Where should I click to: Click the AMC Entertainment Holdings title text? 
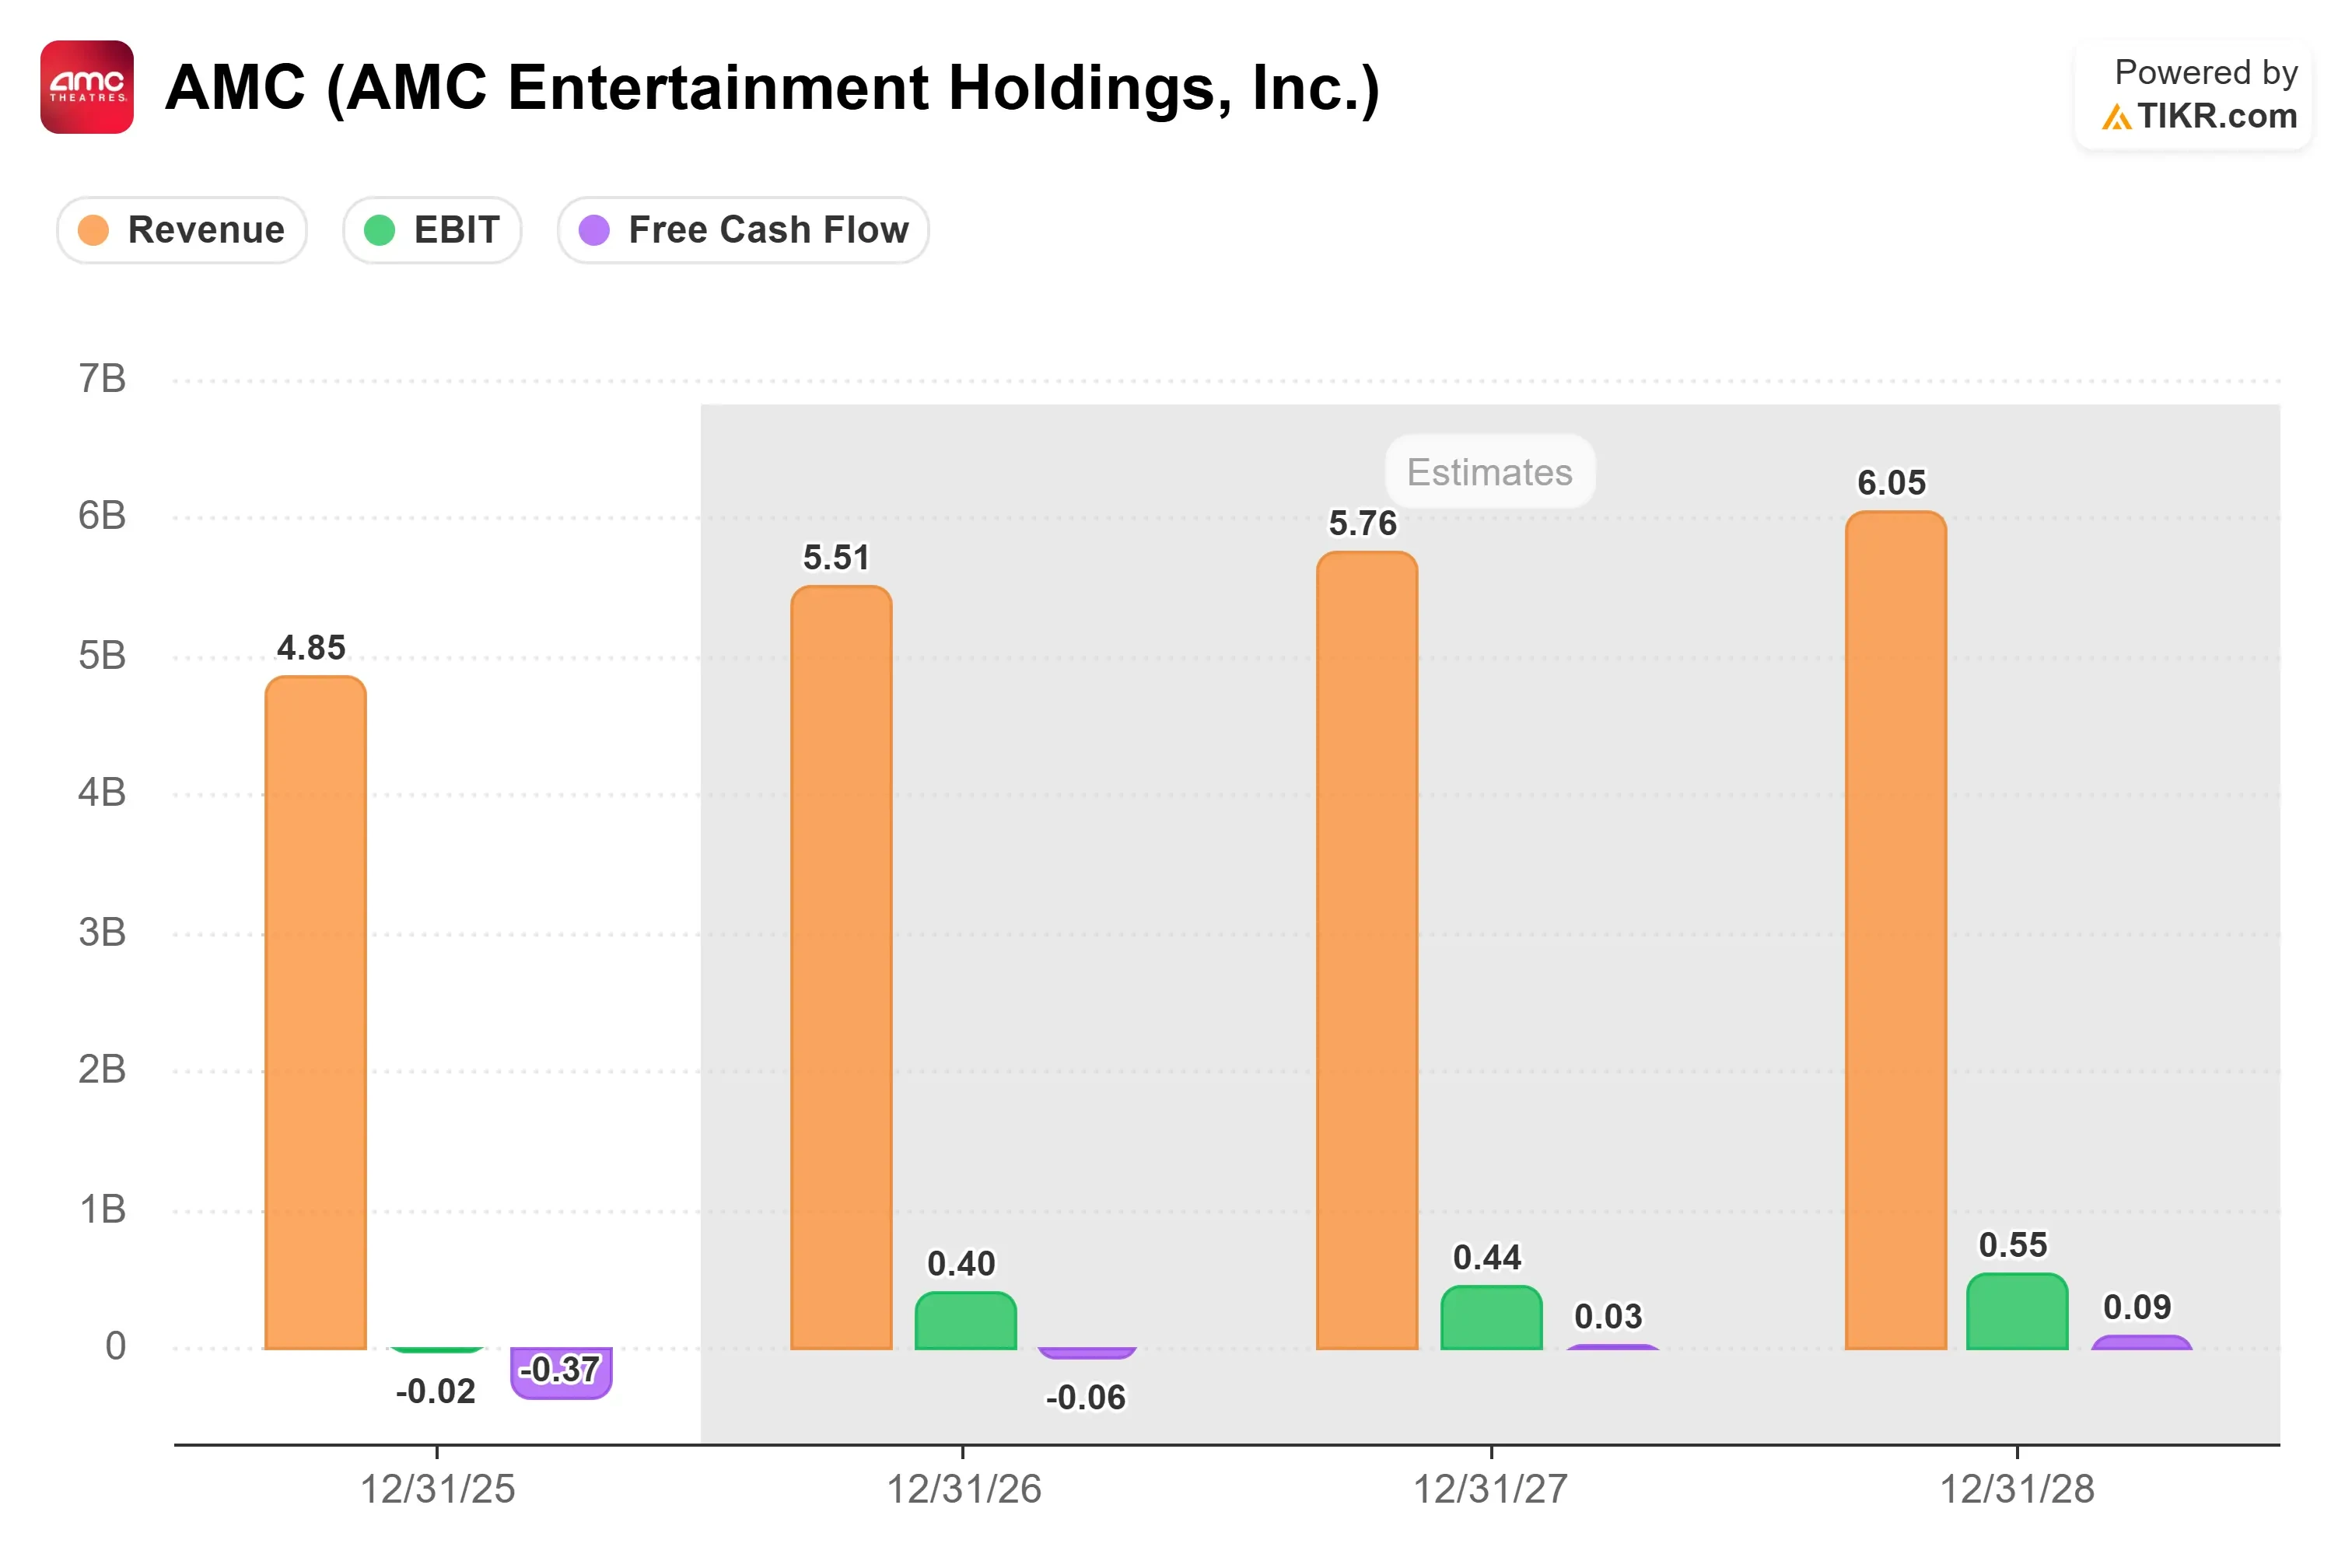772,88
